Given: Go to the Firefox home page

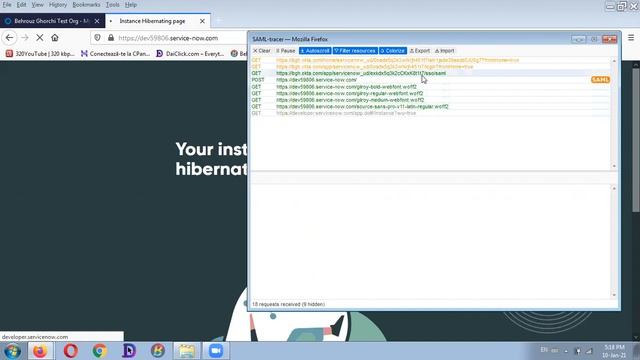Looking at the screenshot, I should point(55,38).
